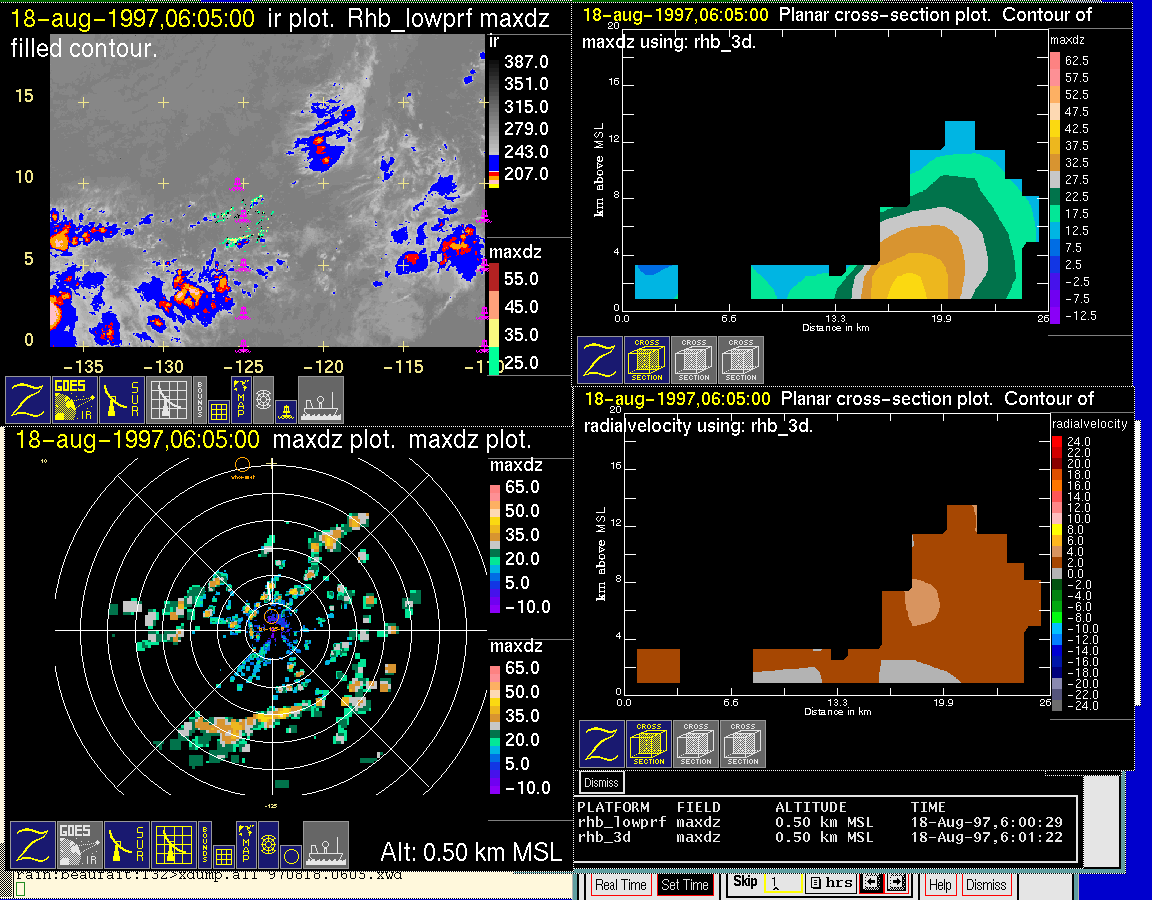This screenshot has height=900, width=1152.
Task: Click the Z icon under the radial velocity cross-section
Action: pyautogui.click(x=602, y=745)
